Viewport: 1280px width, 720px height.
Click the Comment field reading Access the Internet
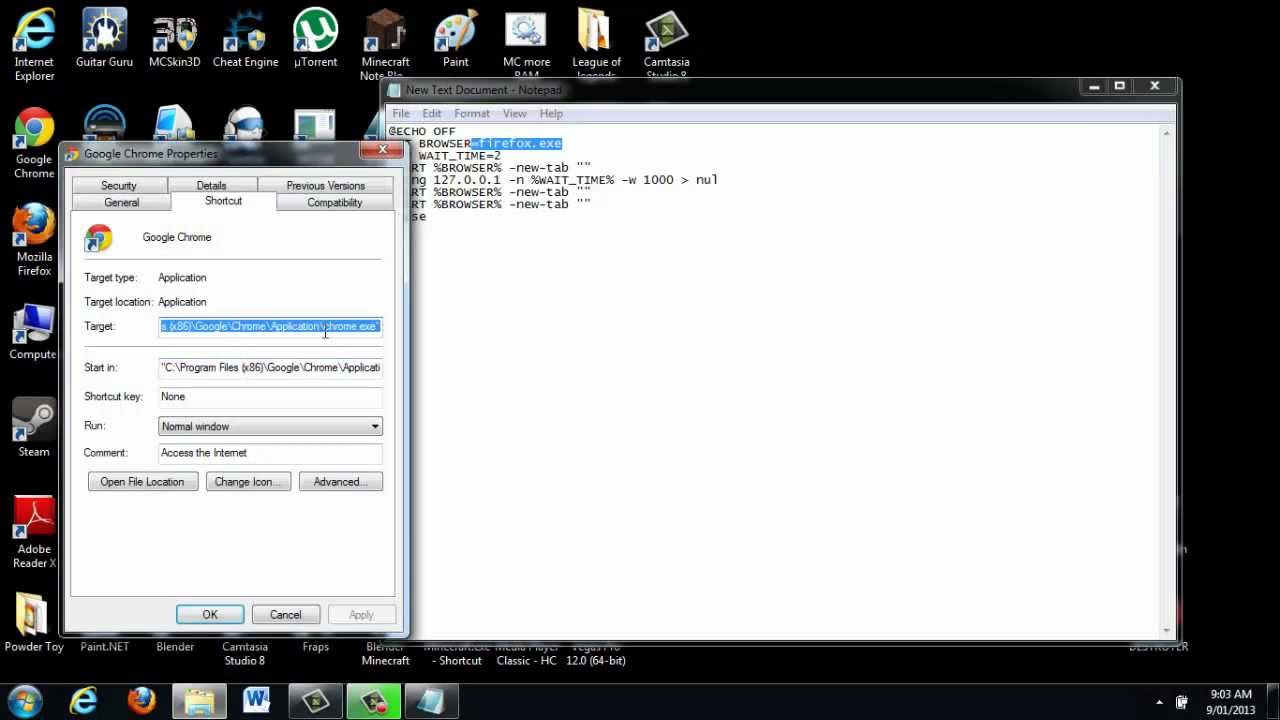tap(270, 453)
